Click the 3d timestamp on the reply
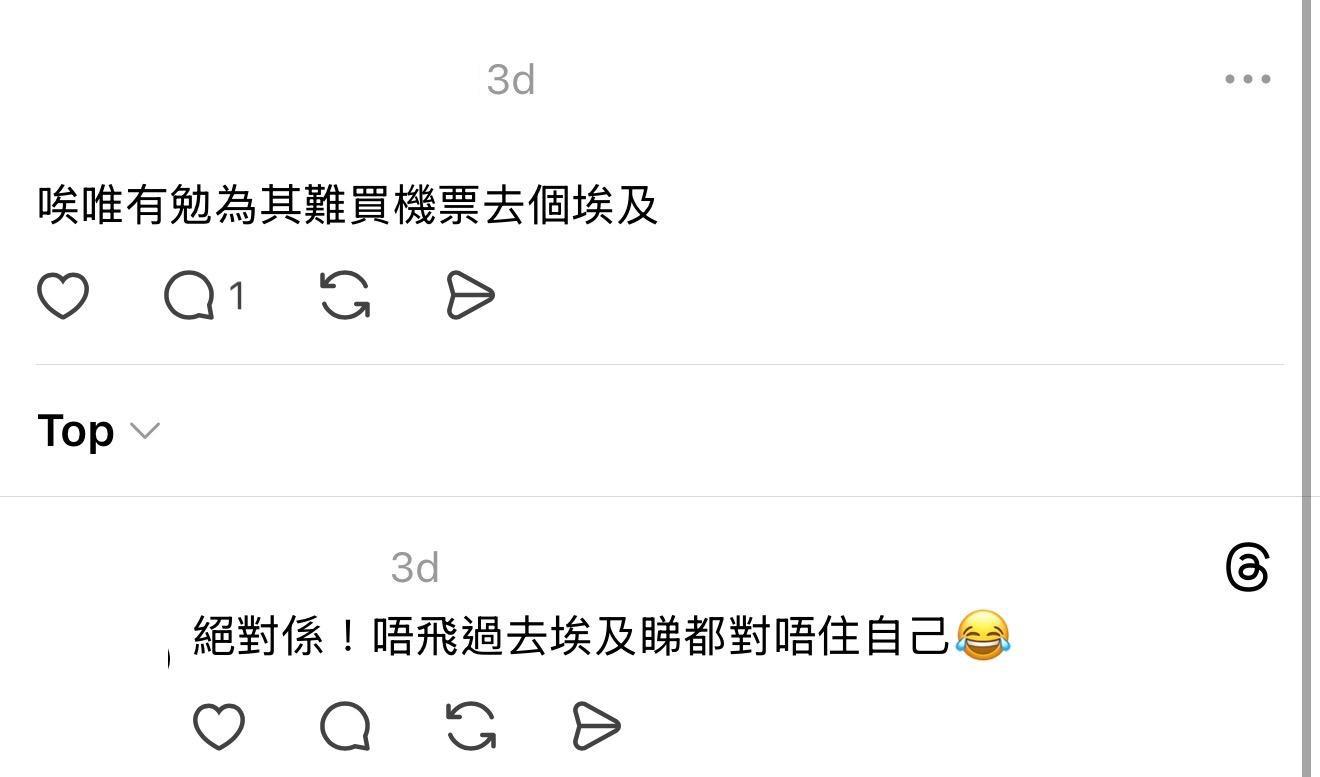This screenshot has height=777, width=1320. [415, 568]
